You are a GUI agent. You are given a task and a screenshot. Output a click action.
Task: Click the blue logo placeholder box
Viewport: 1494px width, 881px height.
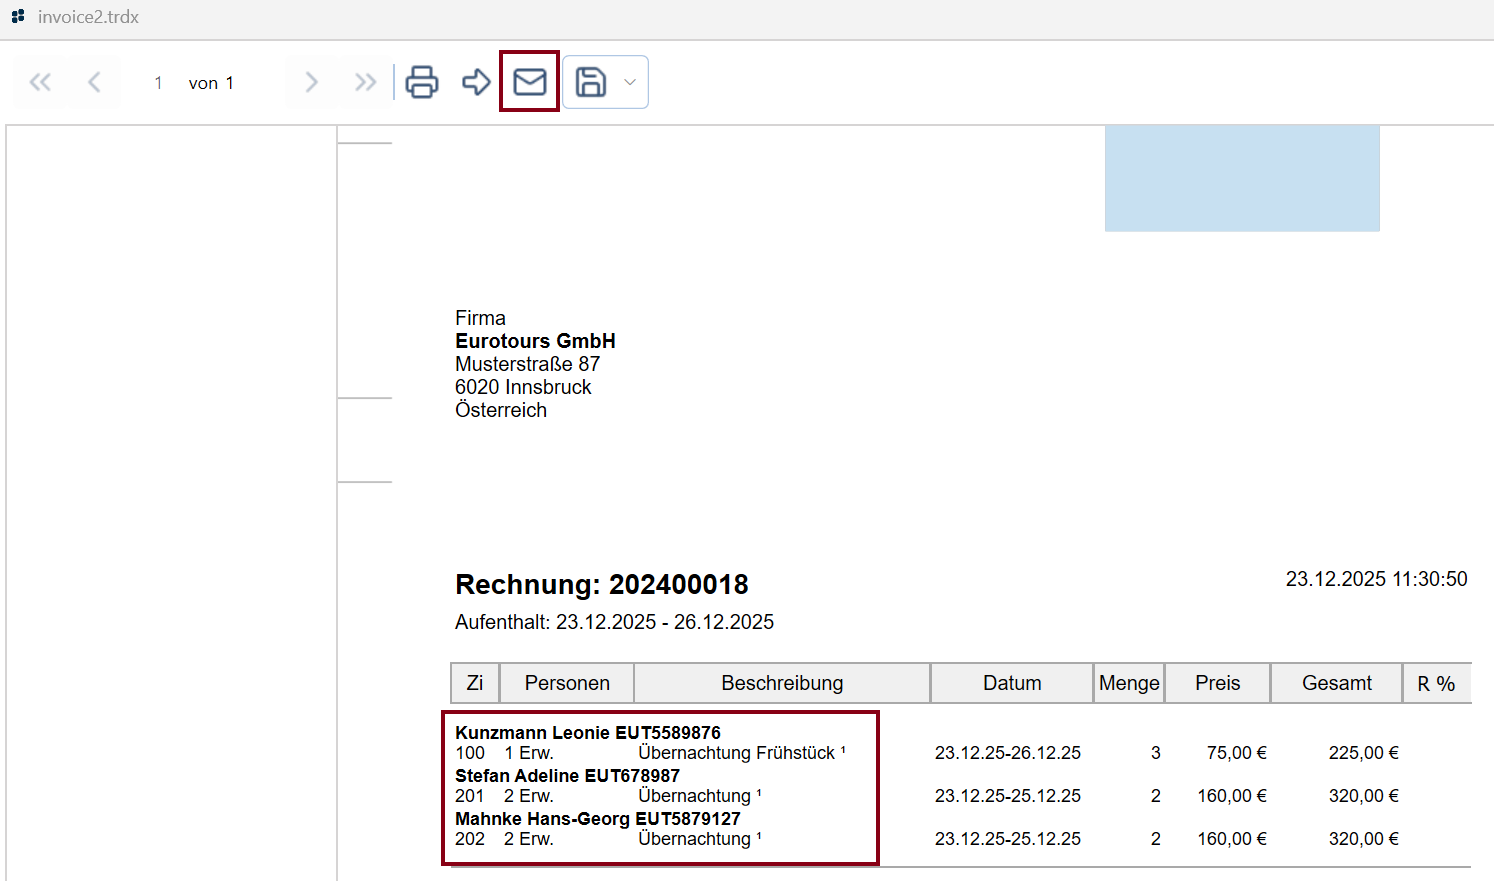coord(1241,178)
